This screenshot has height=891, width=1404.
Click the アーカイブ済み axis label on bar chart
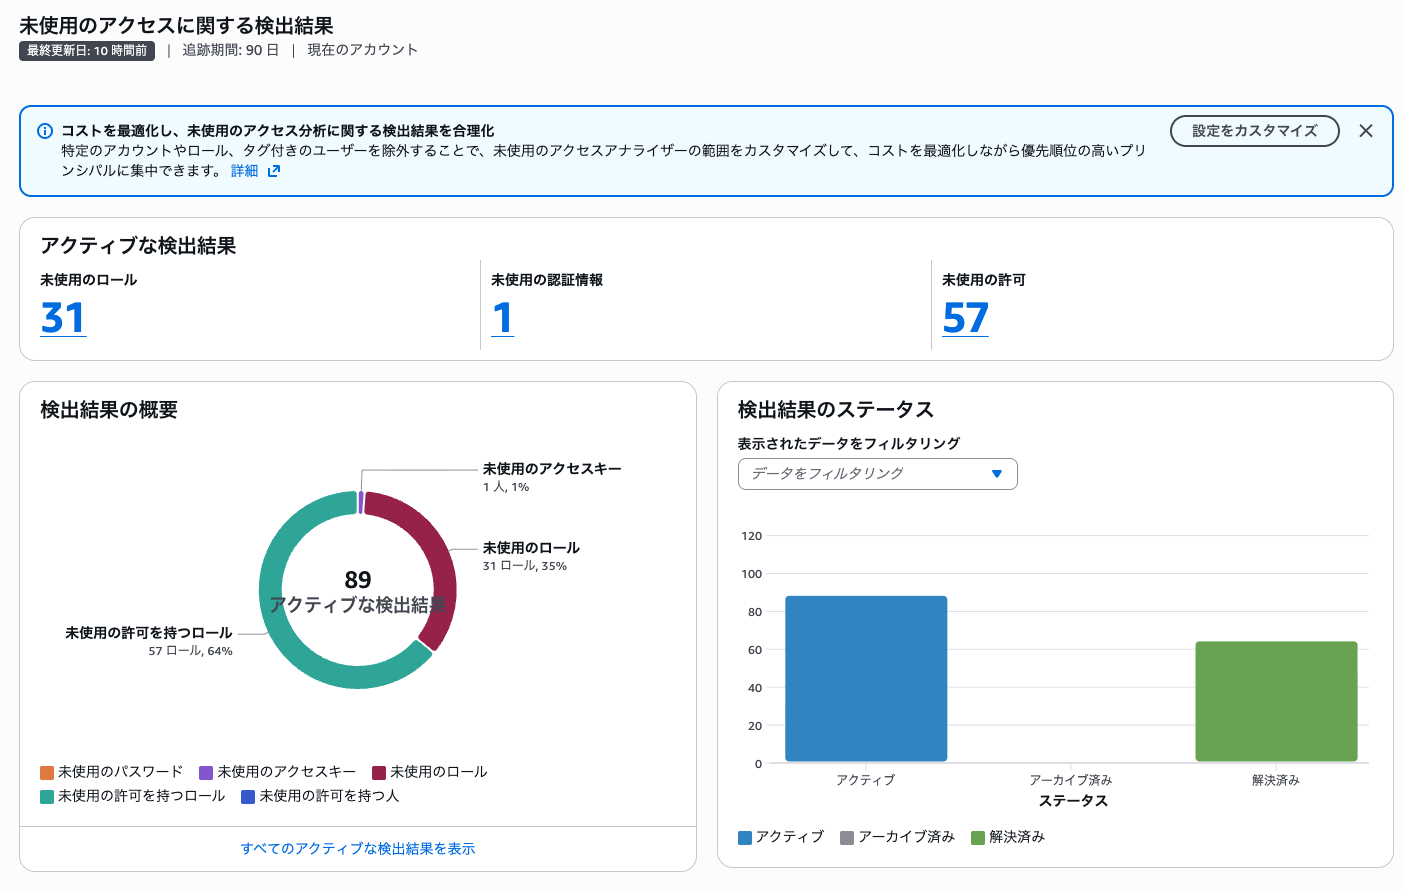point(1071,780)
